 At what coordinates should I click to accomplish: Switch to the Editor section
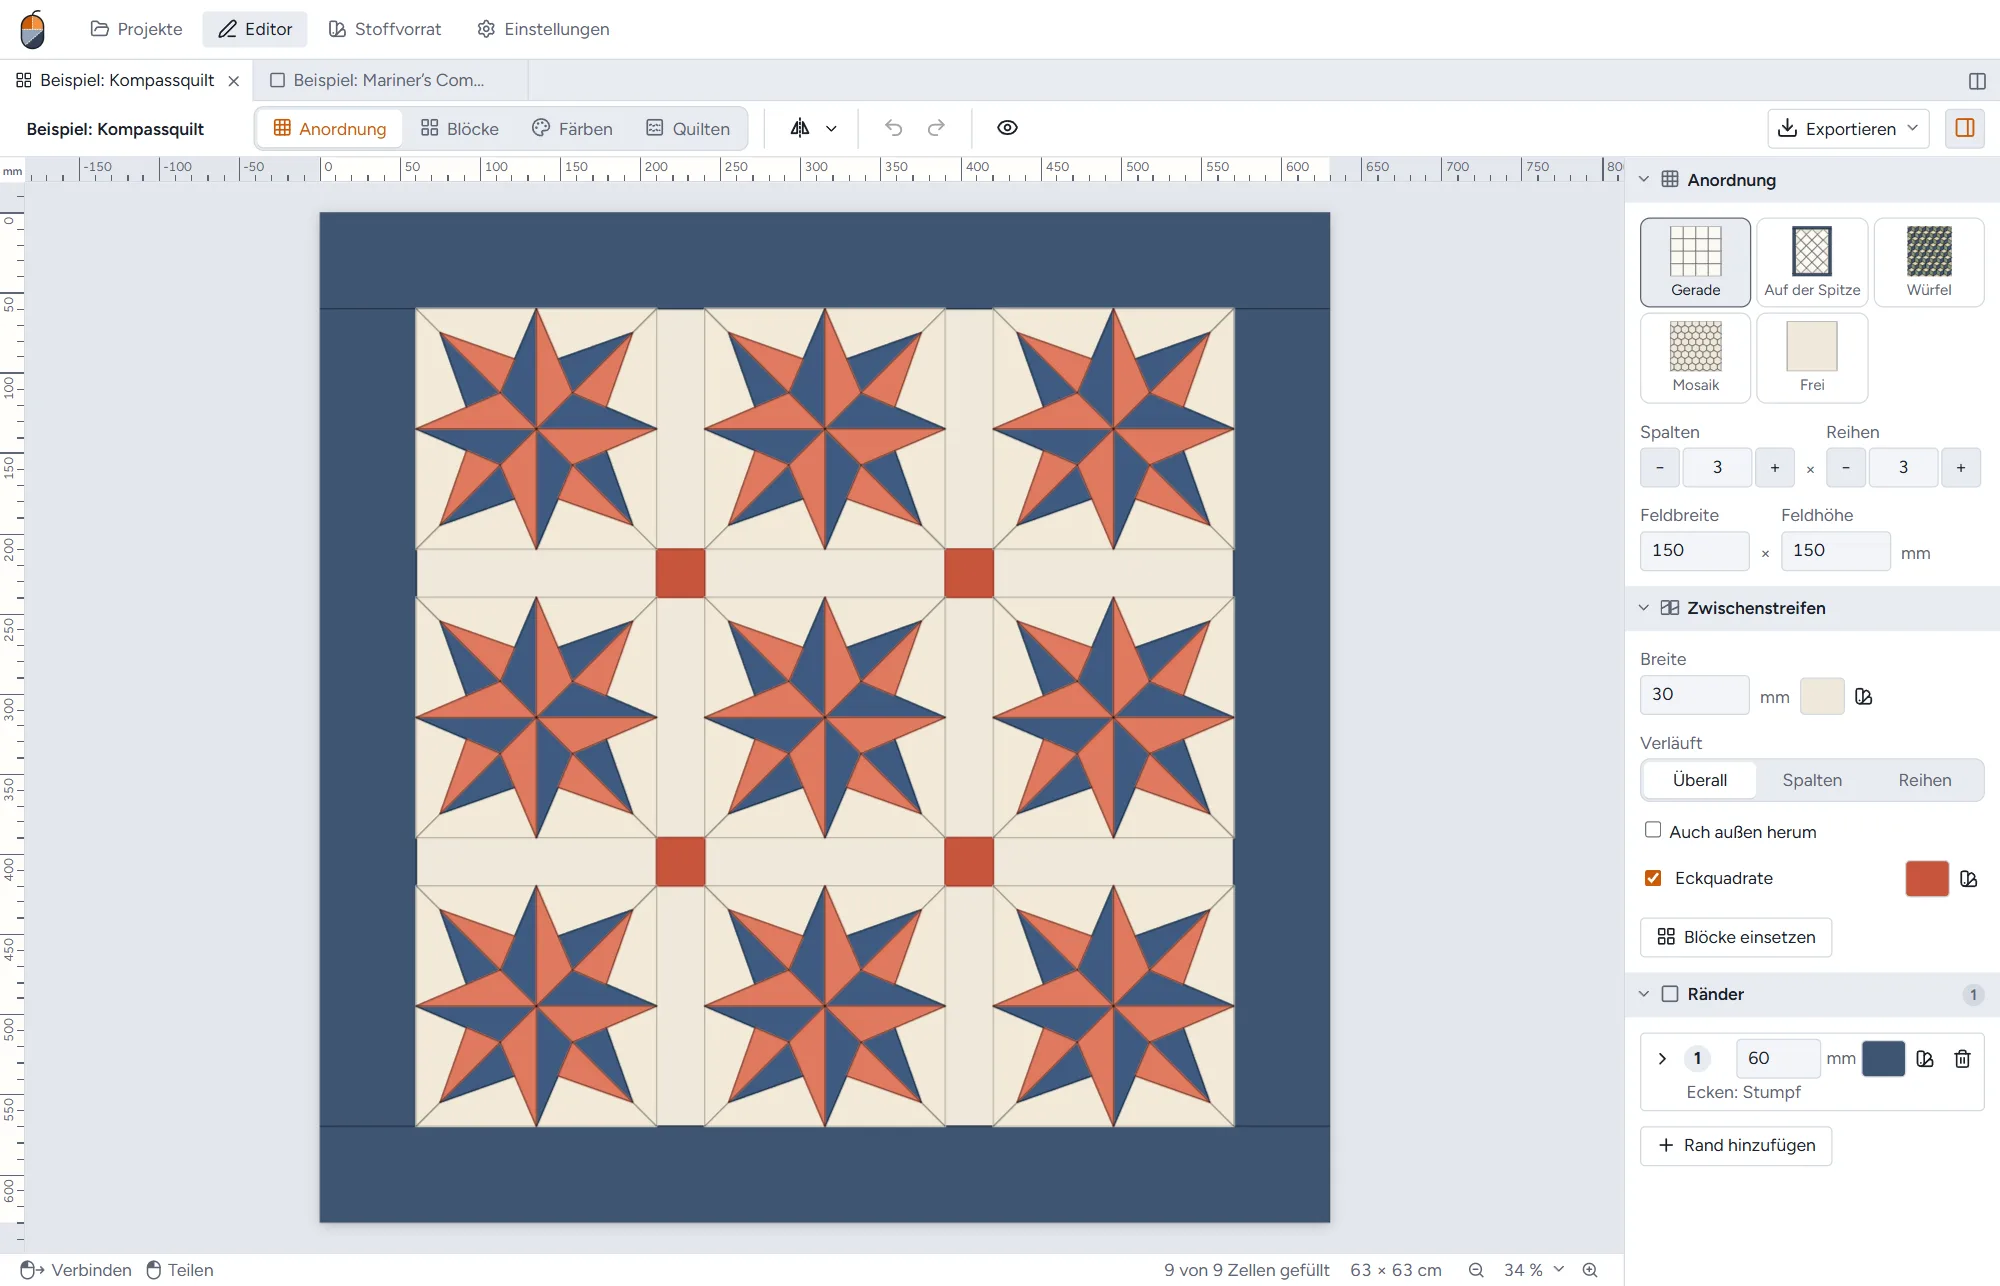tap(255, 29)
